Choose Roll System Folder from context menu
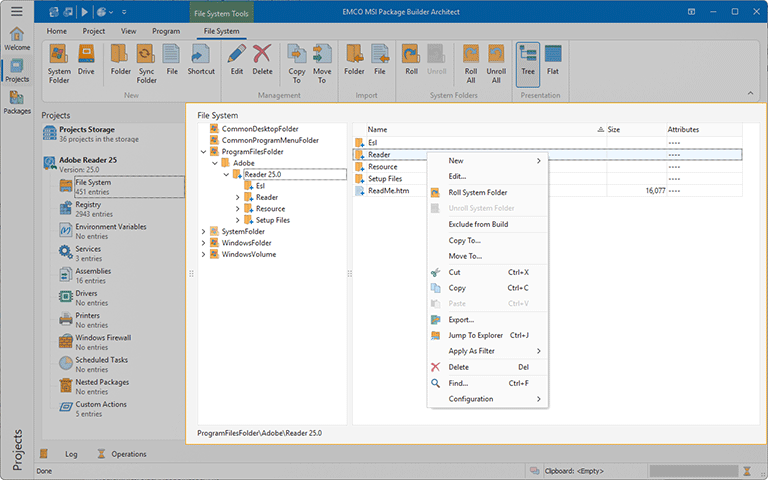The width and height of the screenshot is (768, 480). (477, 192)
